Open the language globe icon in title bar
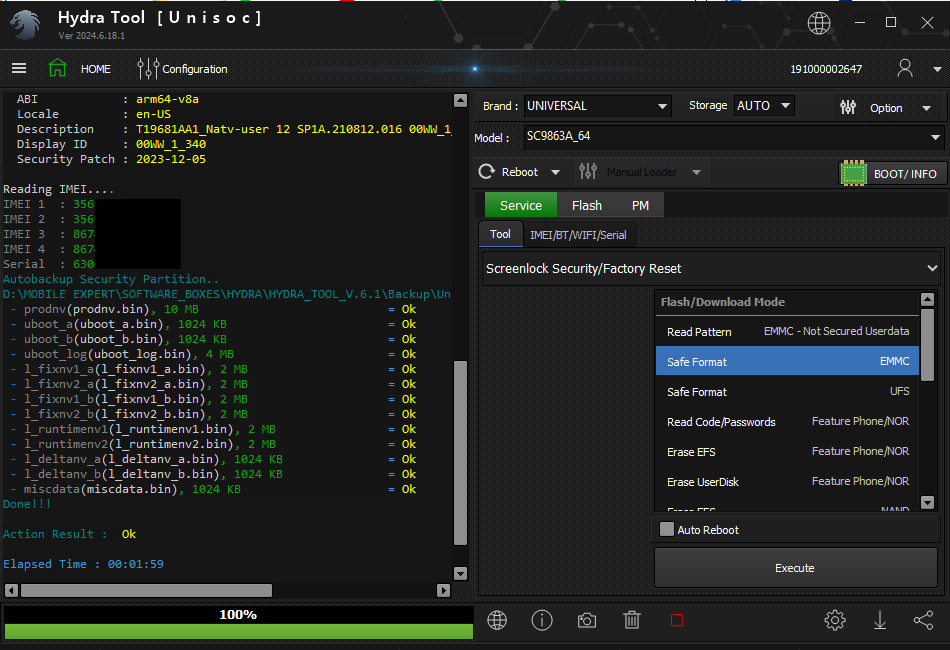 [x=819, y=23]
